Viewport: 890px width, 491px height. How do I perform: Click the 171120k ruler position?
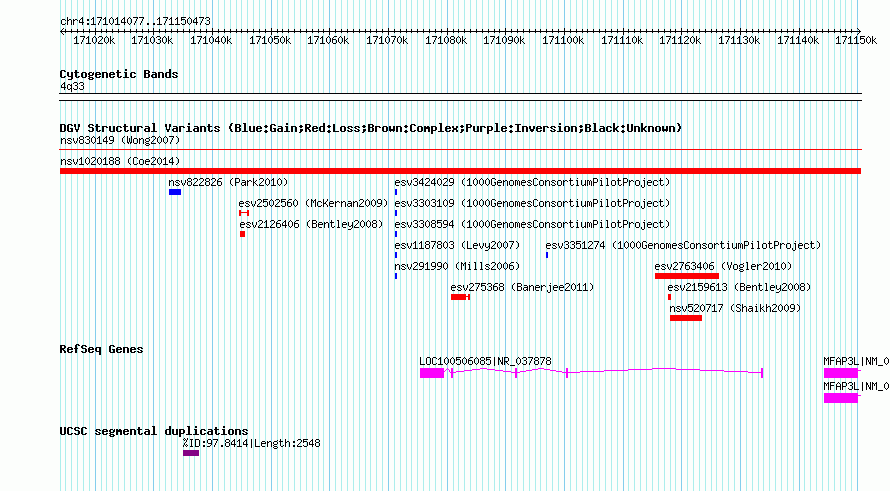[680, 40]
